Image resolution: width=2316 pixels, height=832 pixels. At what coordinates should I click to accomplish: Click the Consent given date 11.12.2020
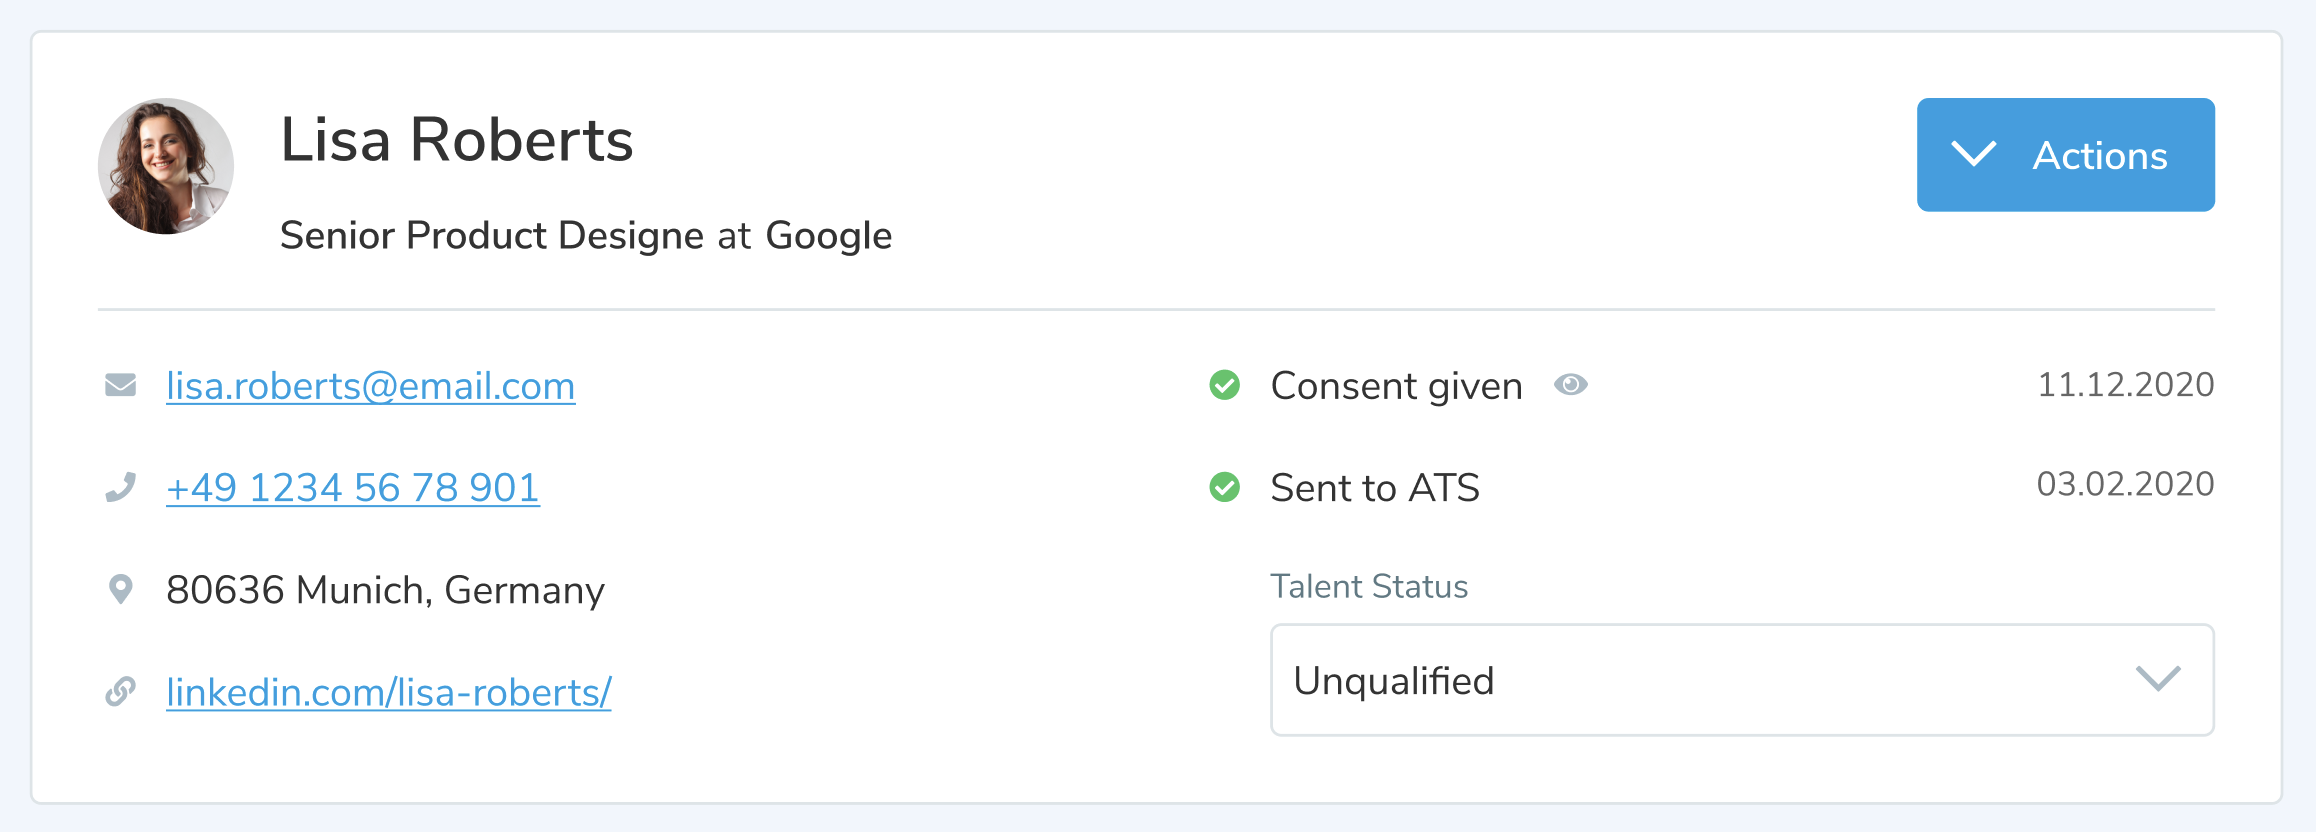[2125, 385]
